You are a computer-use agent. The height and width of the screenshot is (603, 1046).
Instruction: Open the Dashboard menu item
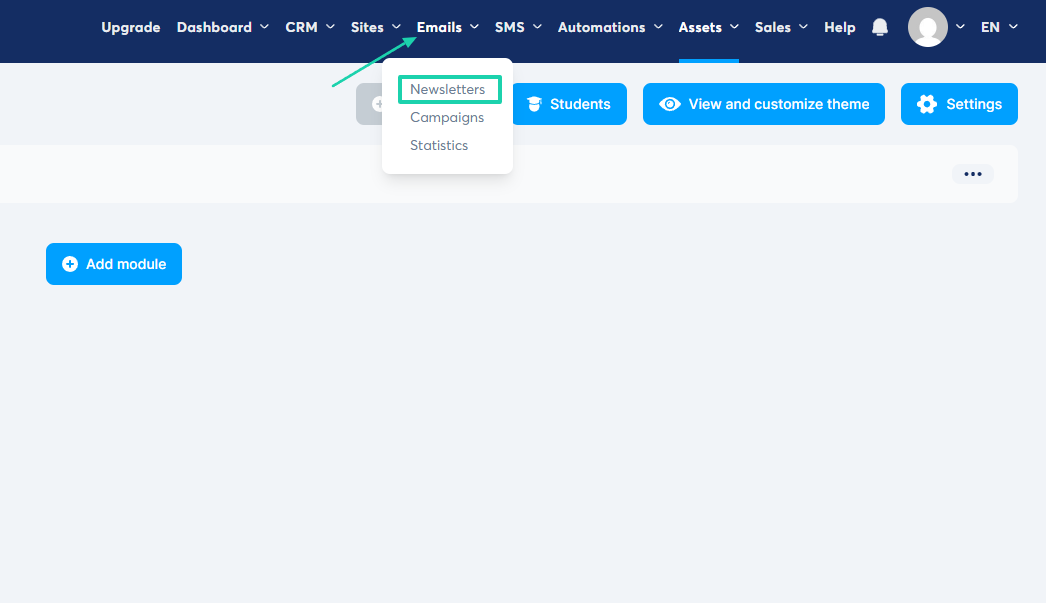click(x=214, y=27)
